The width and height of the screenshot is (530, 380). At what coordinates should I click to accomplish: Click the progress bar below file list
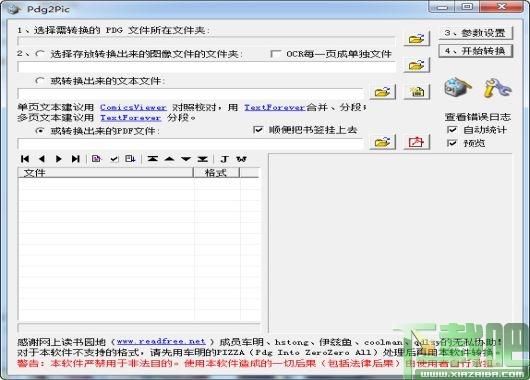coord(139,327)
